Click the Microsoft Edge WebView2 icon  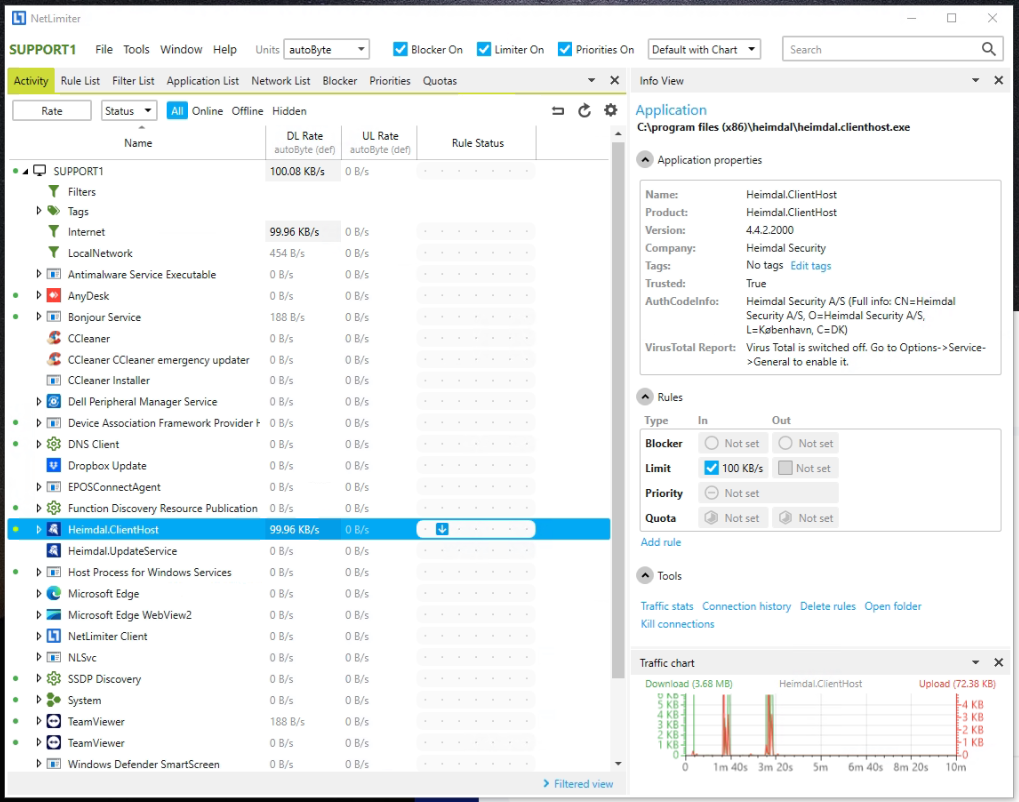[54, 615]
